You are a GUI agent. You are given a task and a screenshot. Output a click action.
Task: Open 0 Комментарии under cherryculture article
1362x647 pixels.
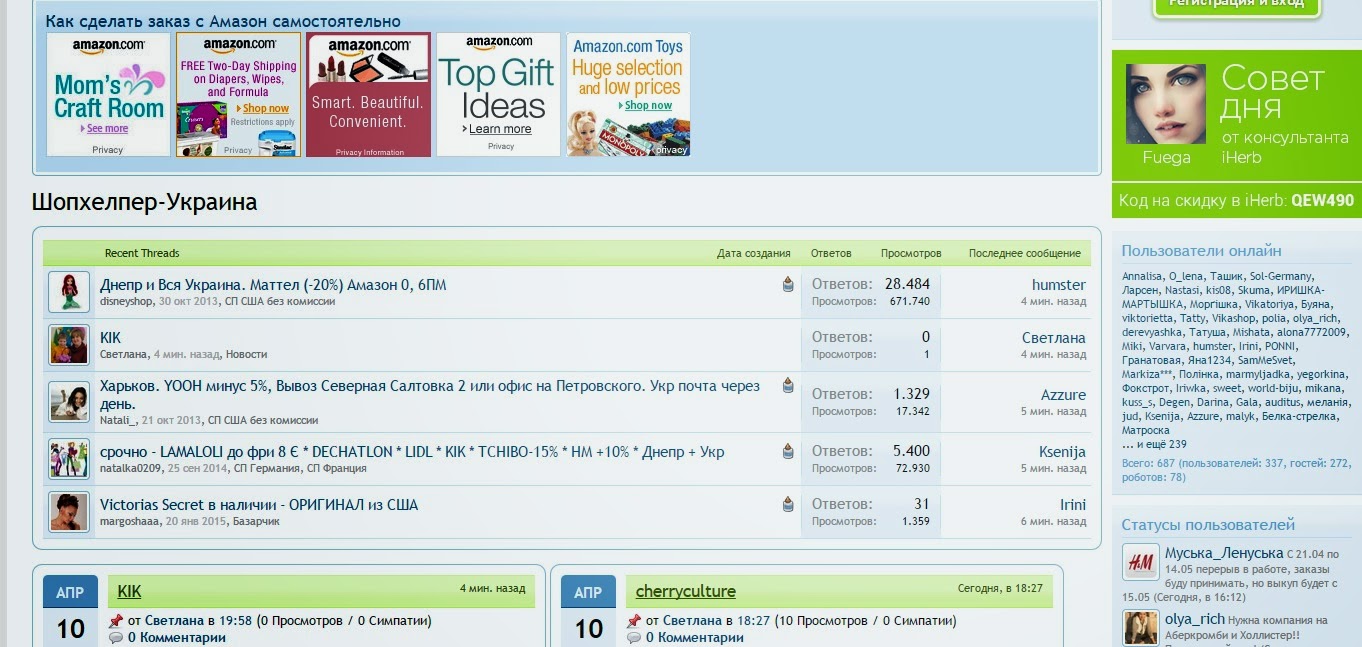pos(695,638)
